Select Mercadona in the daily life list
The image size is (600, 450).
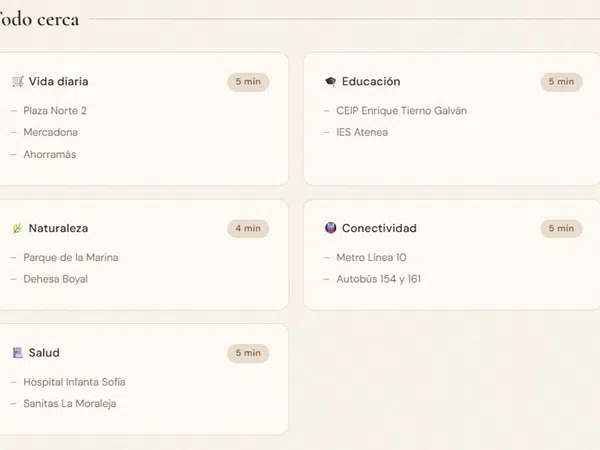pyautogui.click(x=50, y=132)
